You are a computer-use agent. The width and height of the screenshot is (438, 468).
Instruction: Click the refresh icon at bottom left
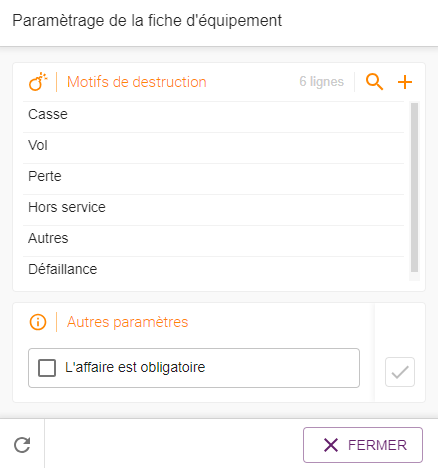point(22,445)
